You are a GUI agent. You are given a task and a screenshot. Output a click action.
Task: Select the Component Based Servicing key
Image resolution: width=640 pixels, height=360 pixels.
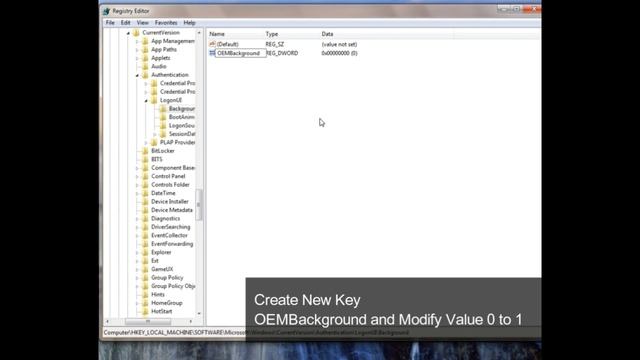point(173,168)
